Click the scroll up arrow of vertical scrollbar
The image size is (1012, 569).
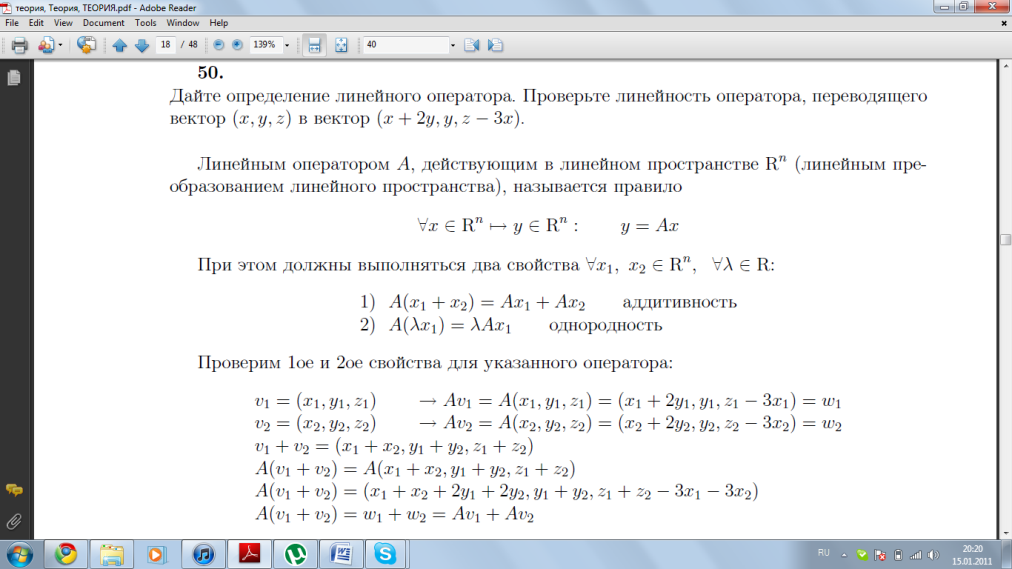point(1006,66)
